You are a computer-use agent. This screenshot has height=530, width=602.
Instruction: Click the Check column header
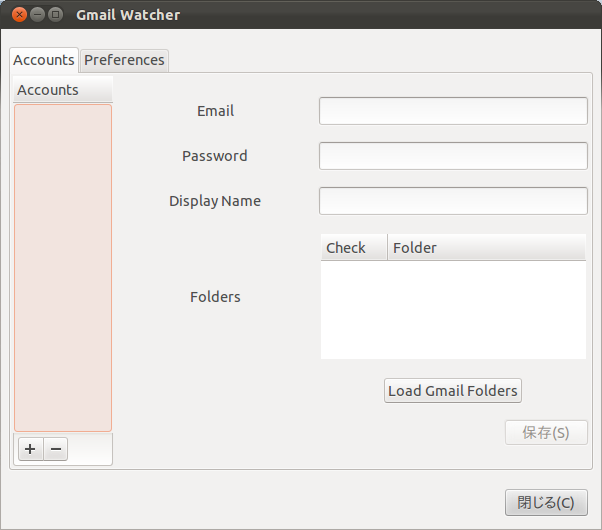354,247
